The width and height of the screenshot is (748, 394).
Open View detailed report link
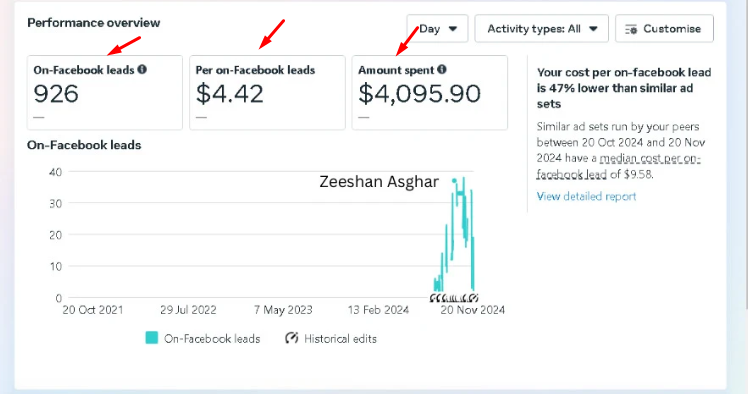586,197
